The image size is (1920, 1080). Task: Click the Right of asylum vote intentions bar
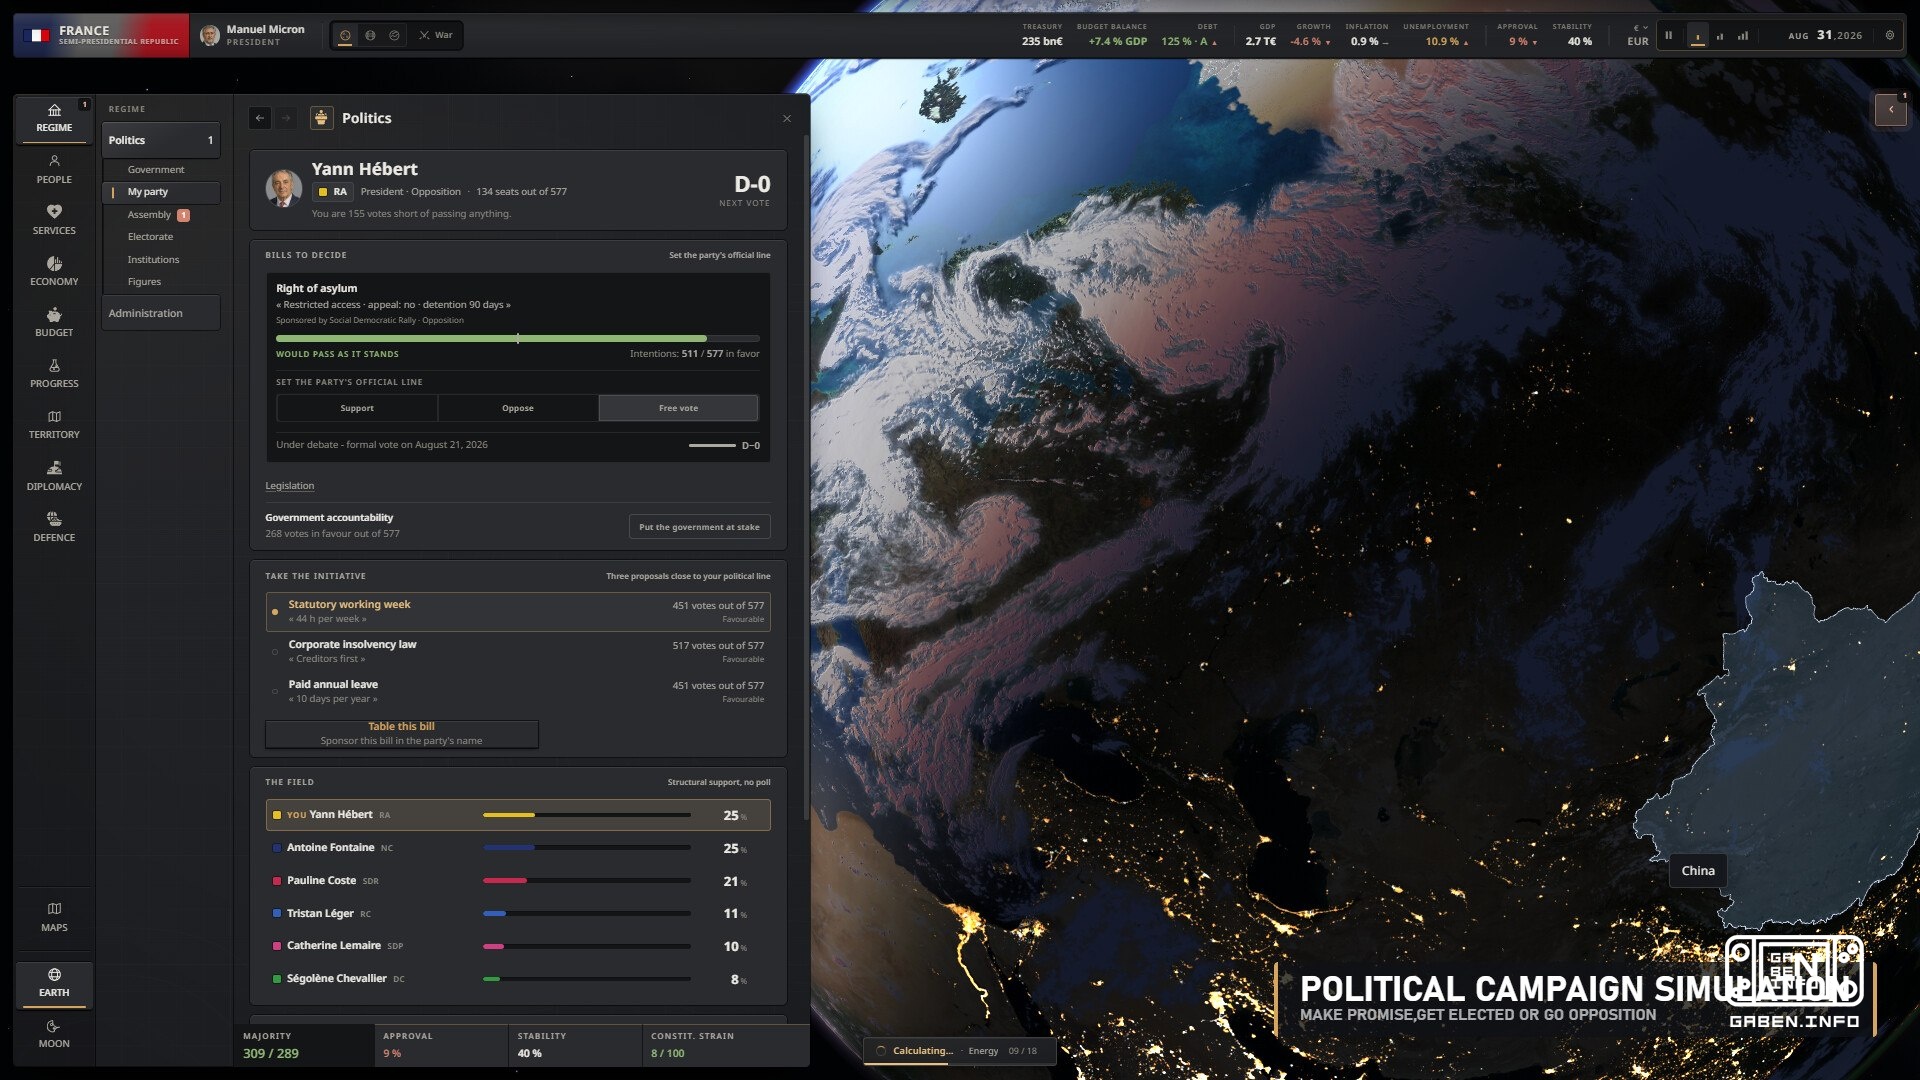pyautogui.click(x=518, y=339)
